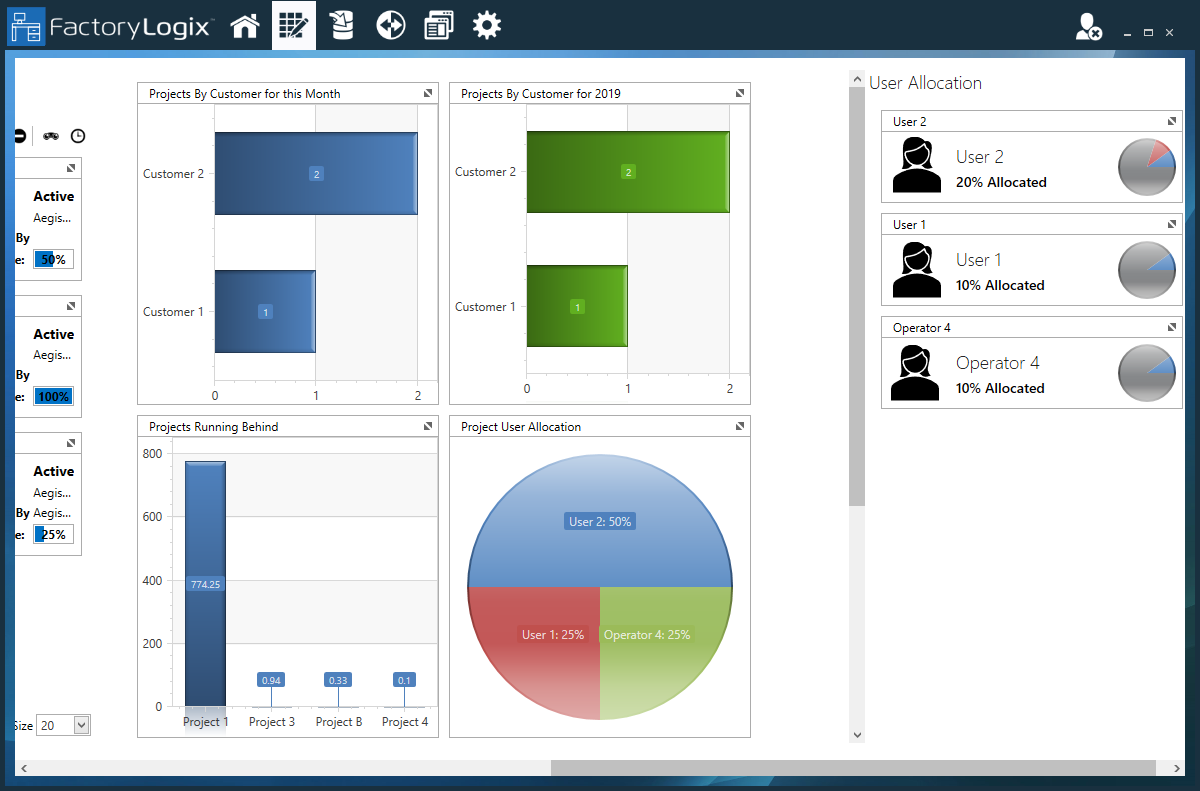This screenshot has height=791, width=1200.
Task: Open the reports windows icon in the toolbar
Action: 438,25
